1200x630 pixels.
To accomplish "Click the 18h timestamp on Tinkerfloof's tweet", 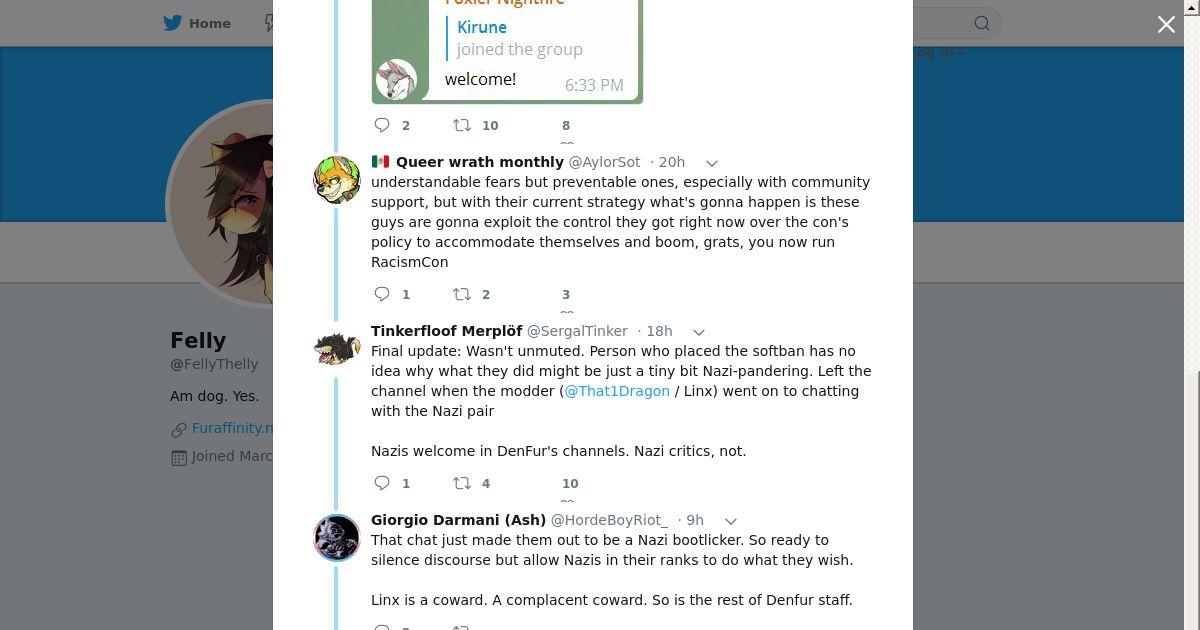I will [x=659, y=331].
